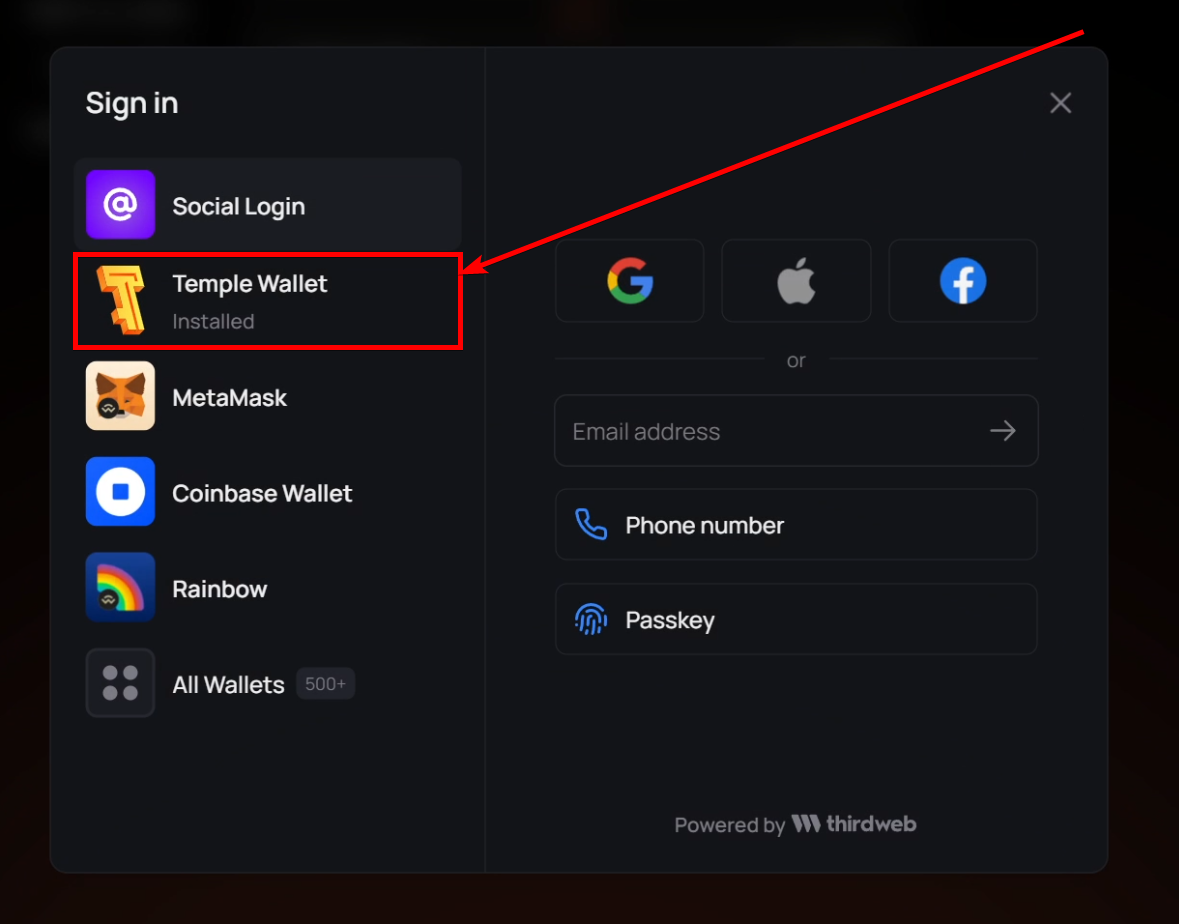The image size is (1179, 924).
Task: Choose the Phone number label
Action: coord(705,525)
